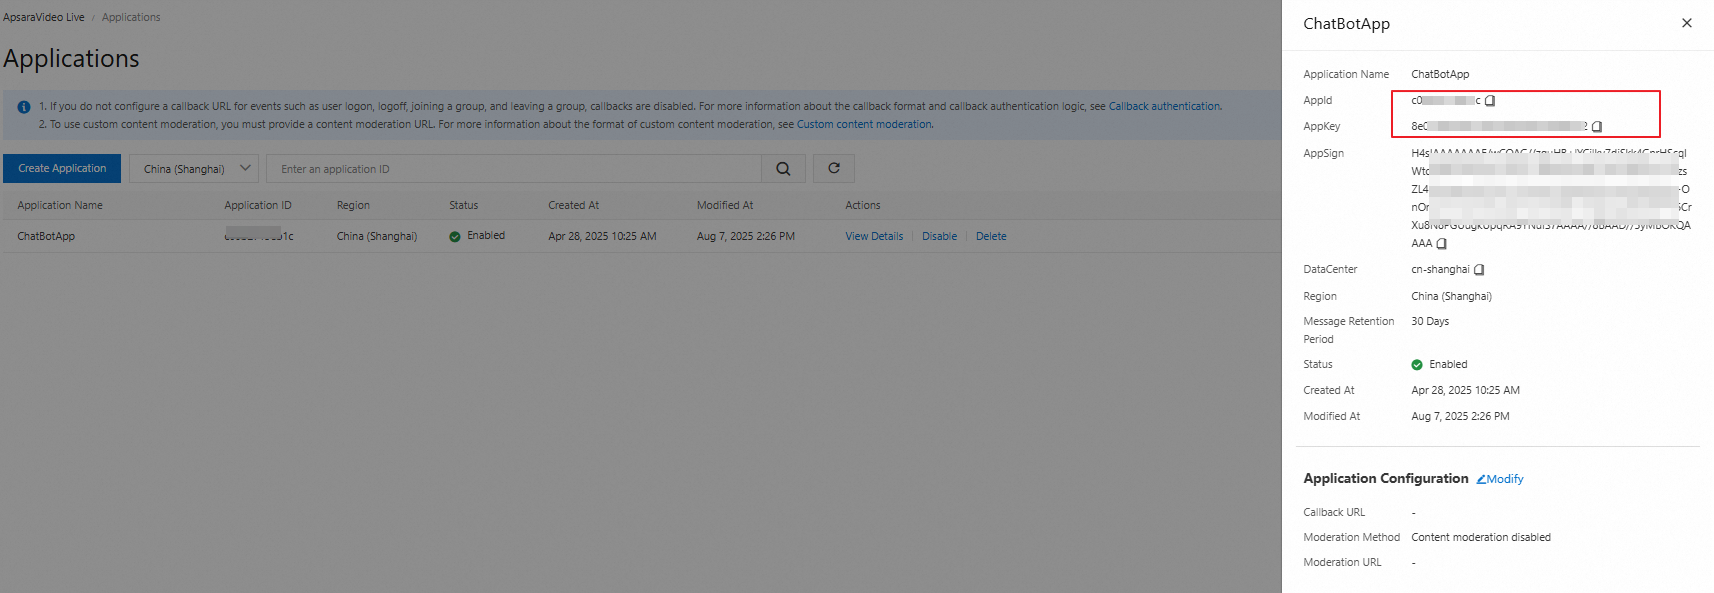Click the Created At column header
The height and width of the screenshot is (593, 1714).
coord(573,205)
